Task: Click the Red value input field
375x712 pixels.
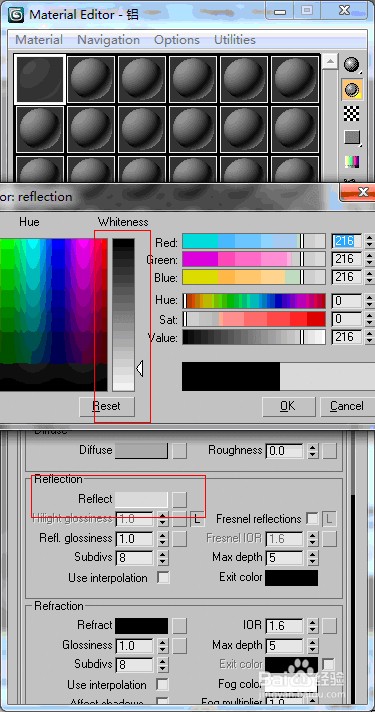Action: pos(347,241)
